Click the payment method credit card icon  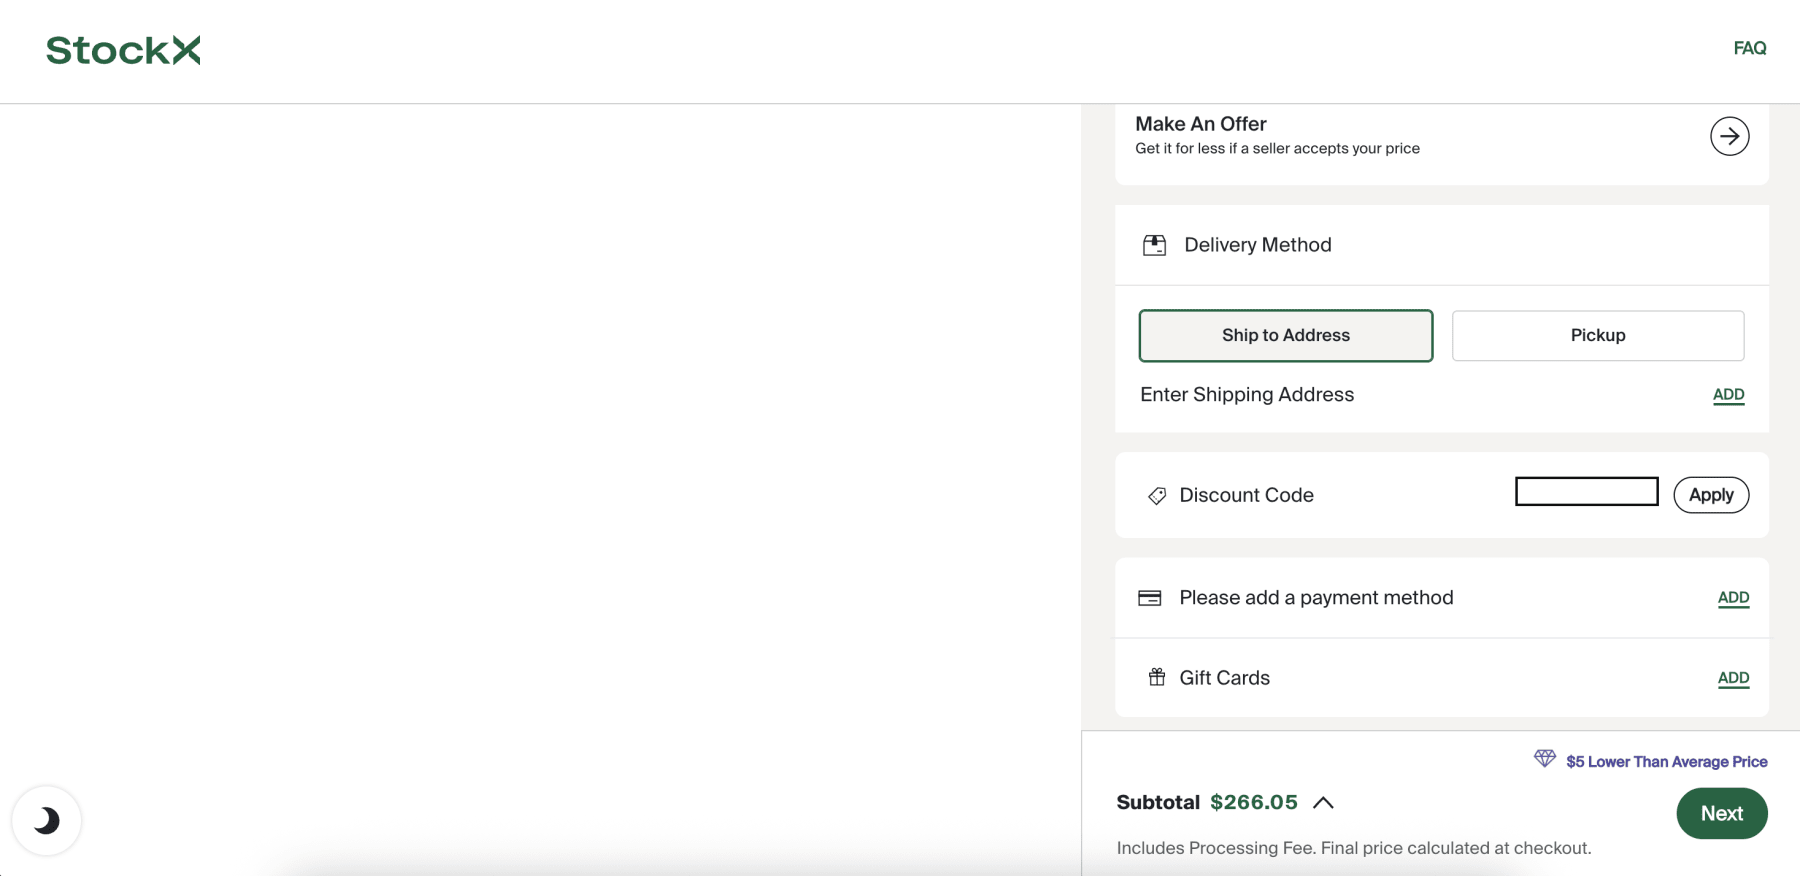(x=1150, y=598)
